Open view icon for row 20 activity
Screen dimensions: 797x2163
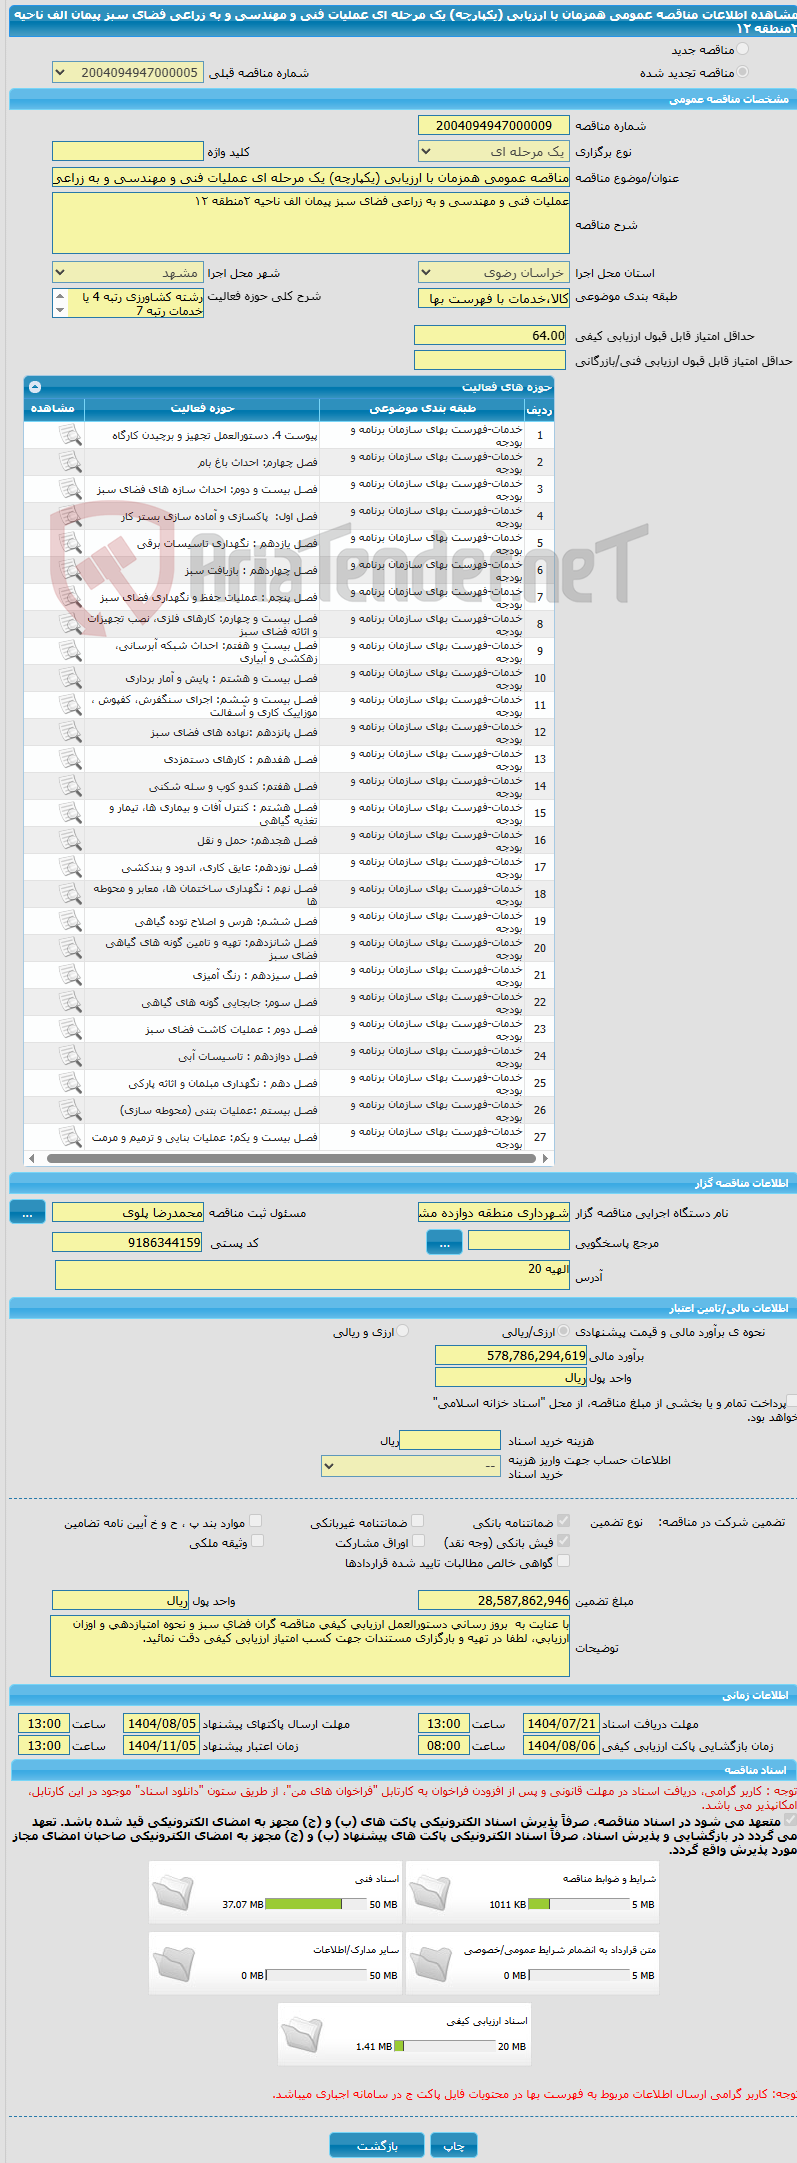click(70, 948)
